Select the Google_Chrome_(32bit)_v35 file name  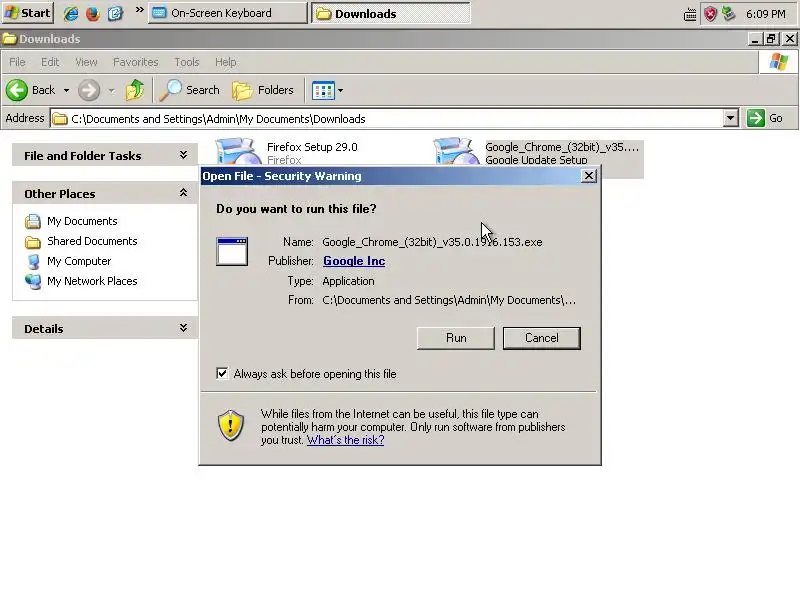pyautogui.click(x=562, y=147)
